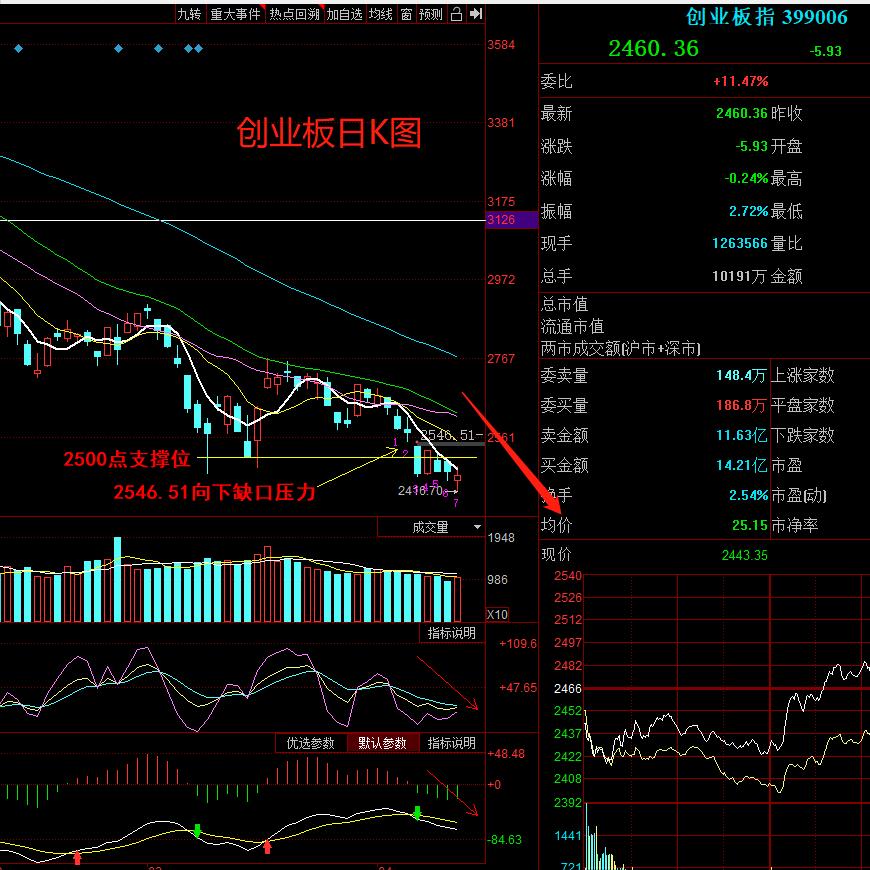Expand the dropdown arrow beside 成交量

pos(477,527)
